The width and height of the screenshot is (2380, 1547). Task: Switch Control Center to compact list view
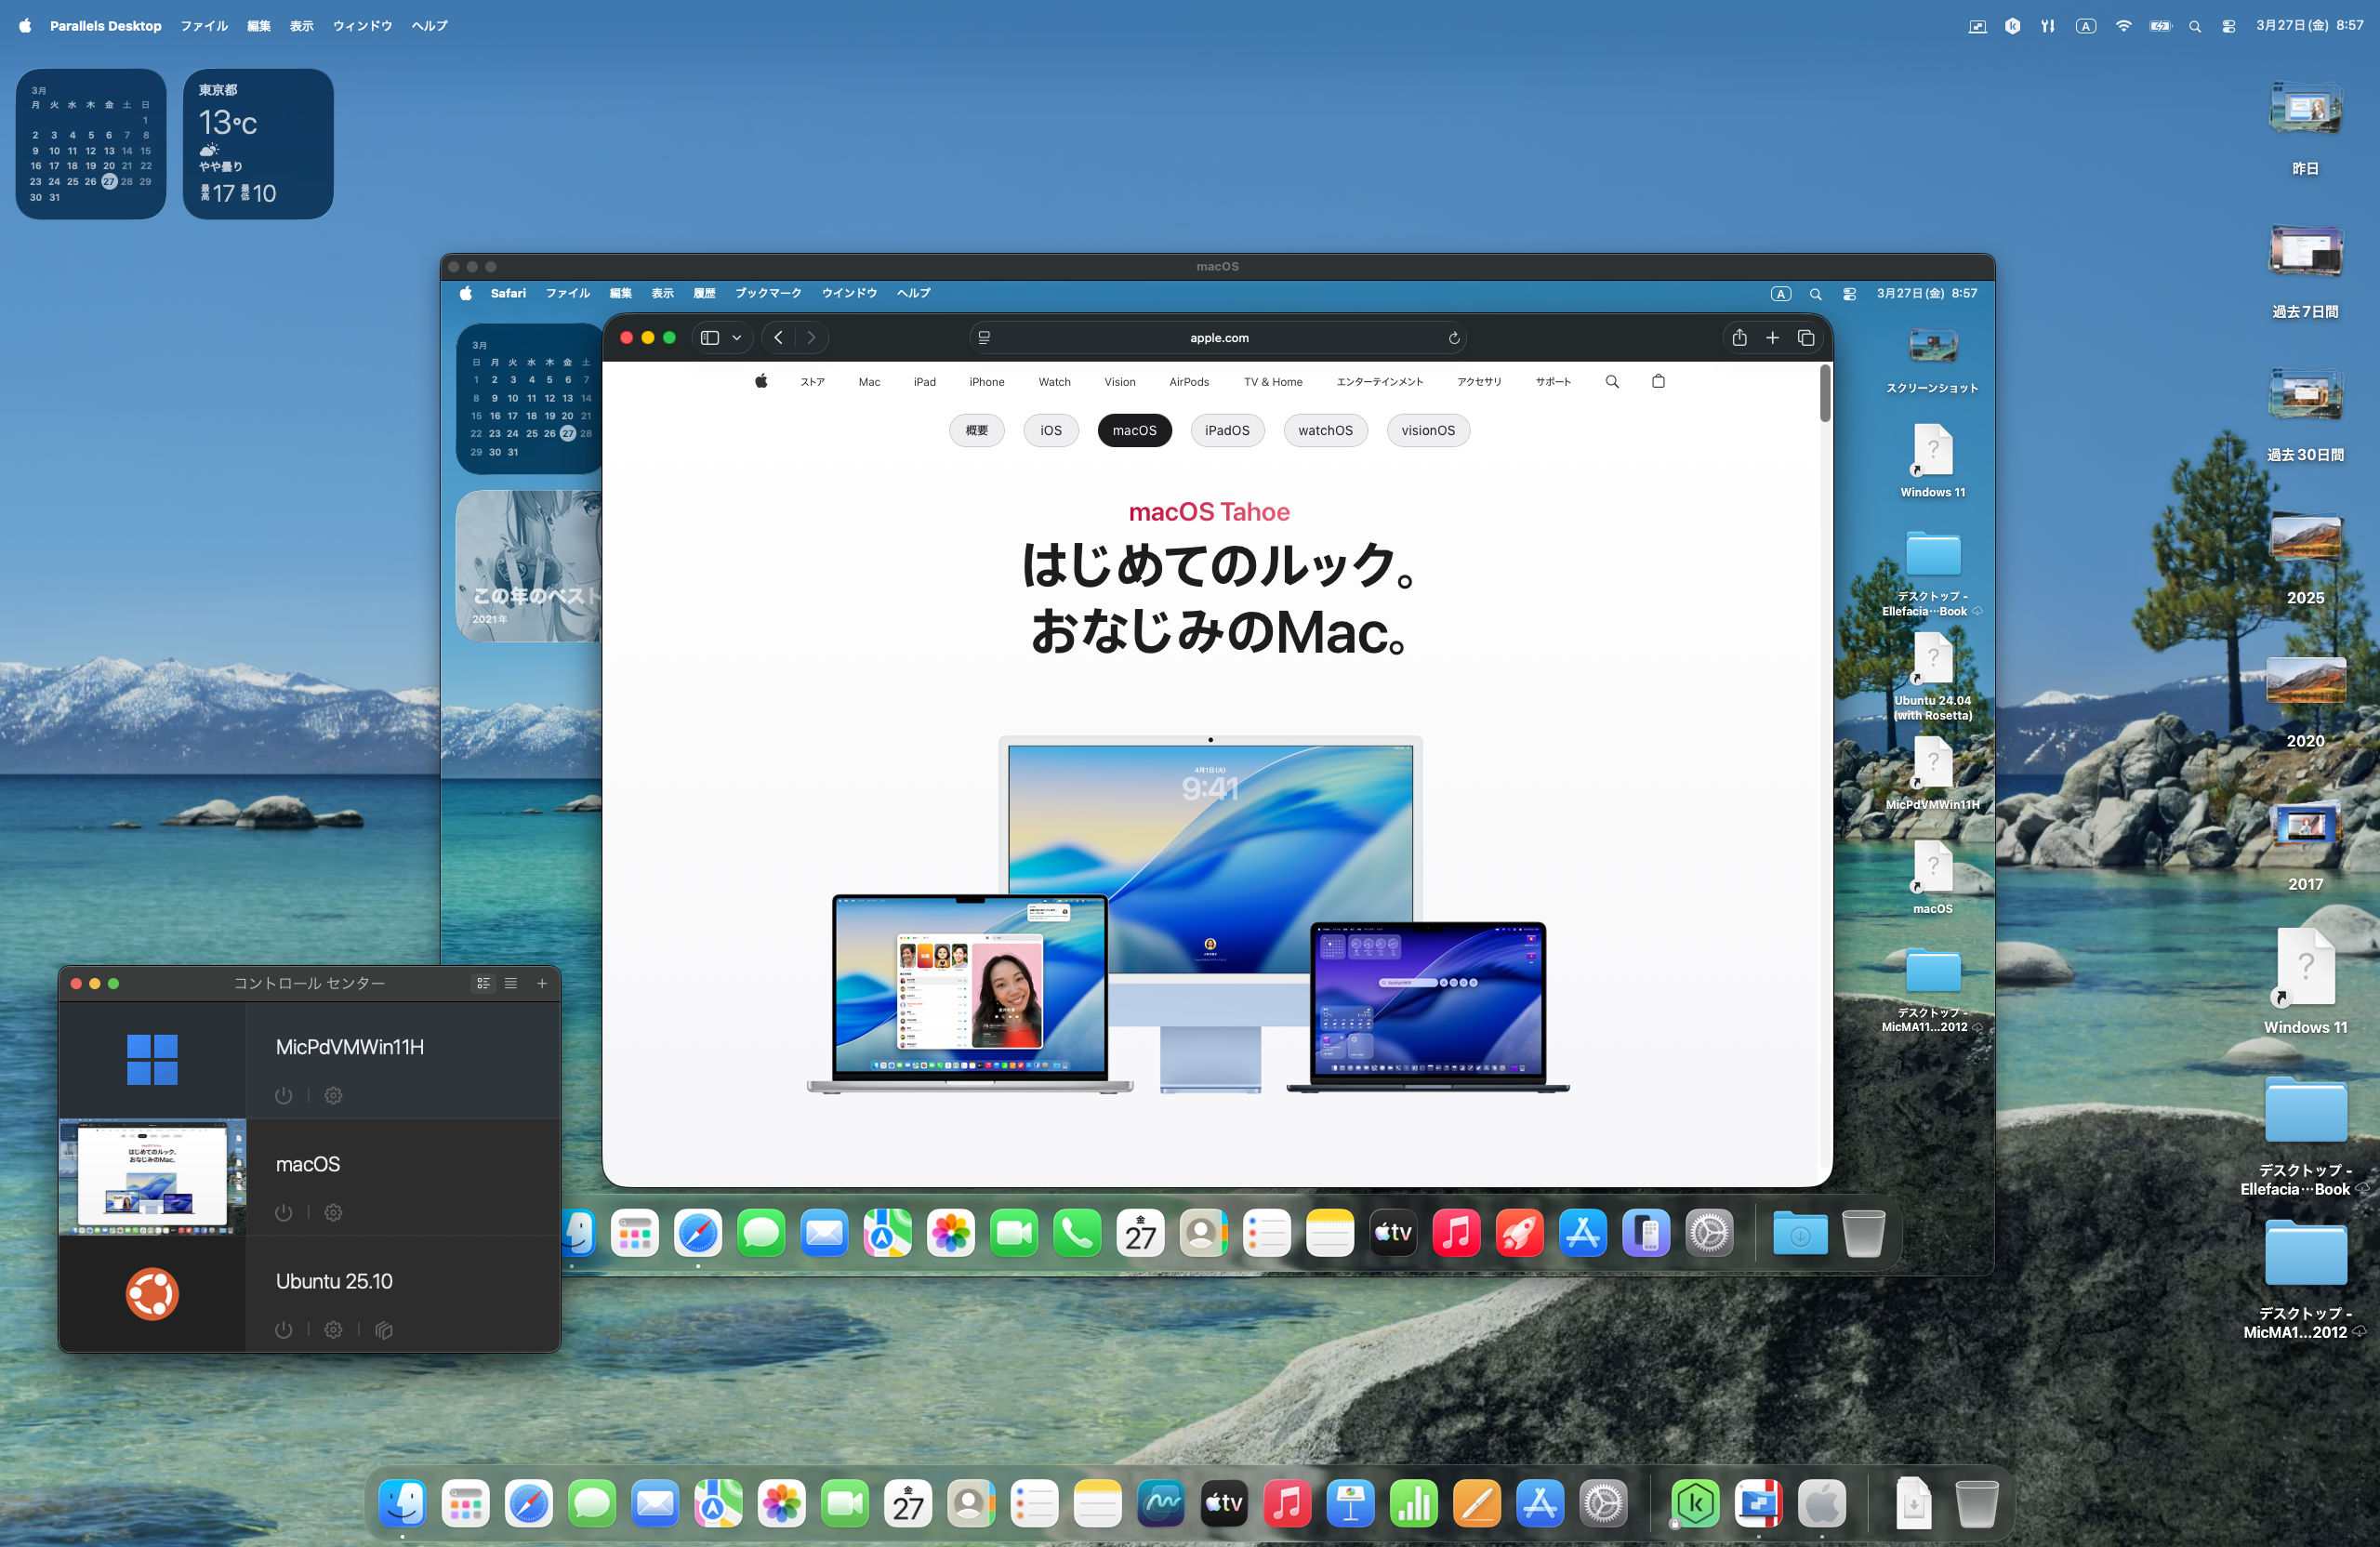511,983
